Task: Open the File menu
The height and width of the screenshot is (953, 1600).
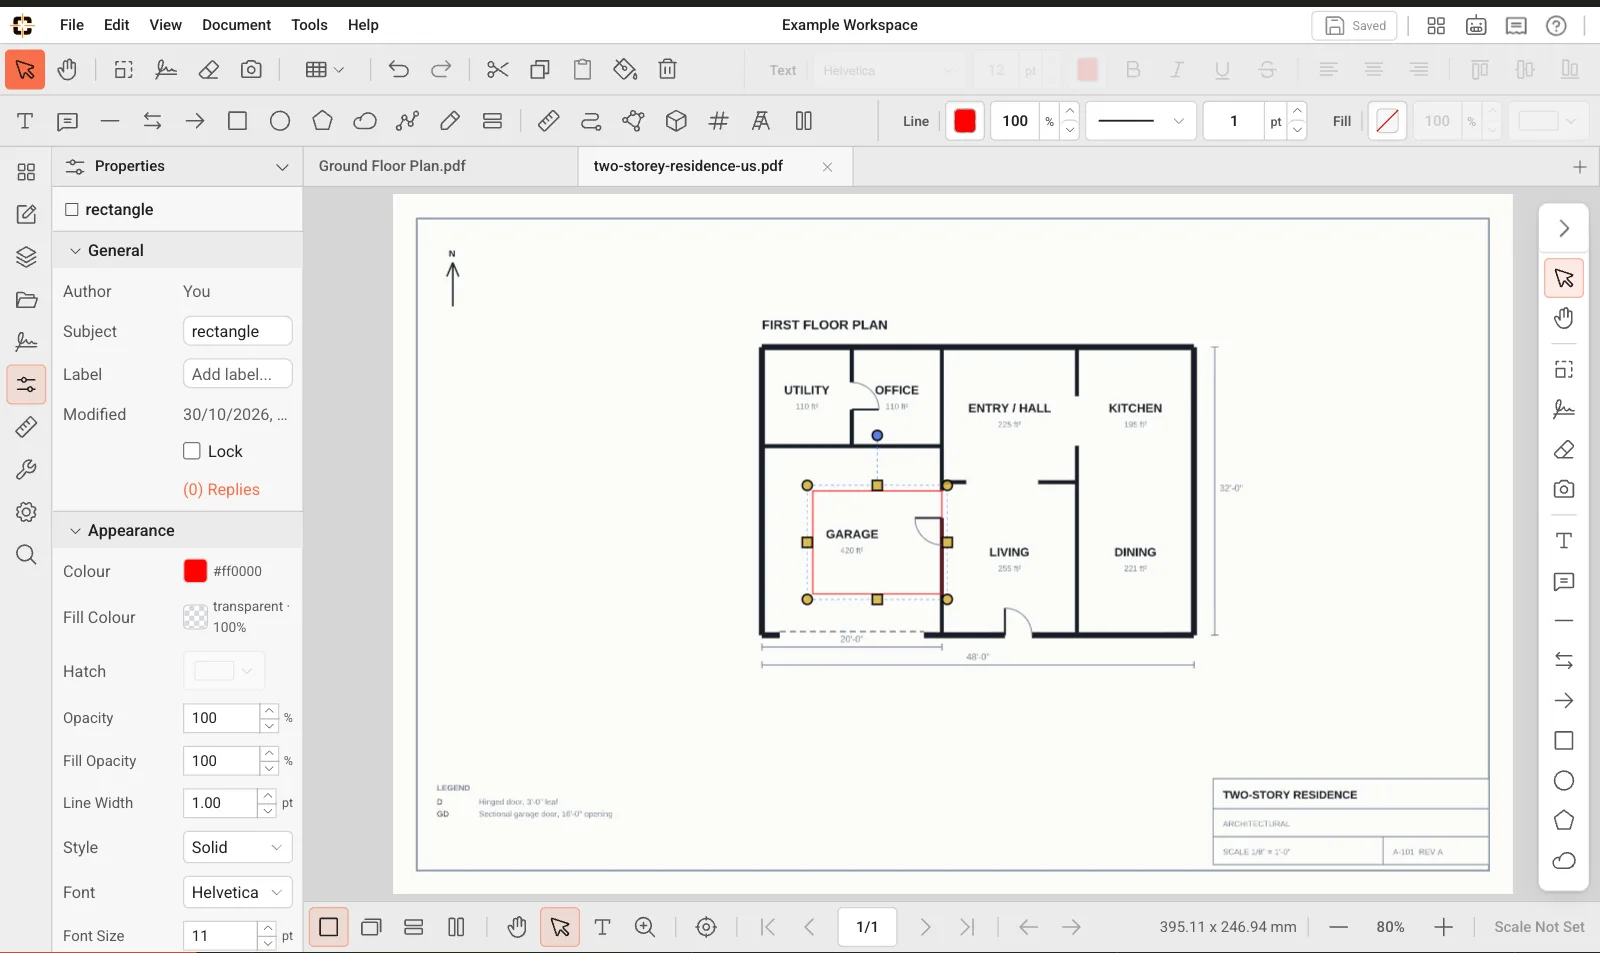Action: click(x=72, y=25)
